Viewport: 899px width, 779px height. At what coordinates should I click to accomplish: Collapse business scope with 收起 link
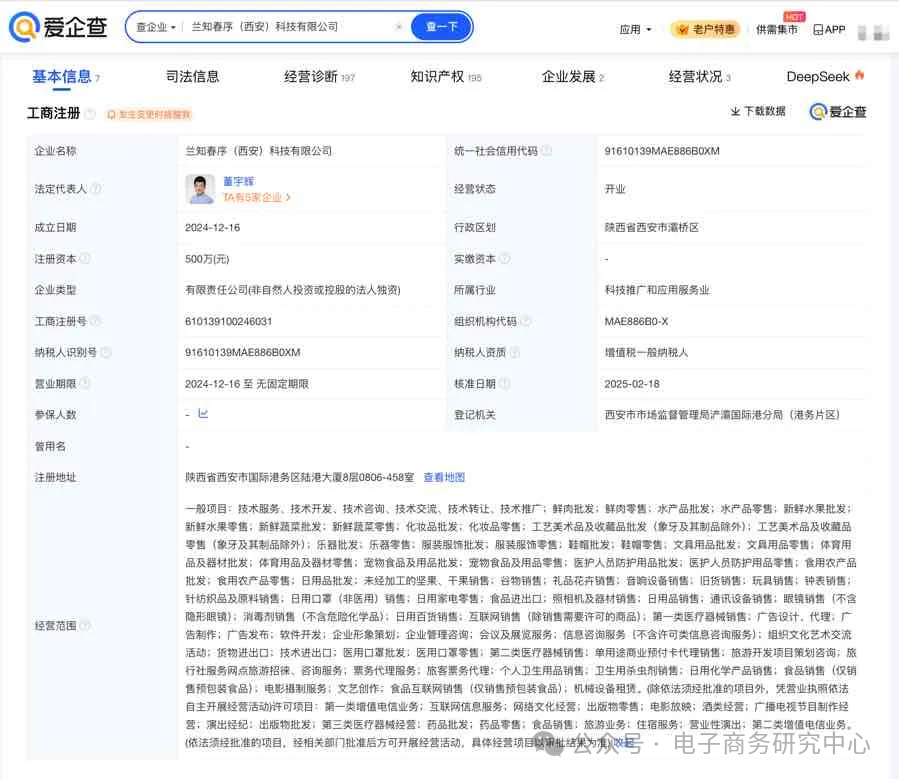[x=624, y=743]
